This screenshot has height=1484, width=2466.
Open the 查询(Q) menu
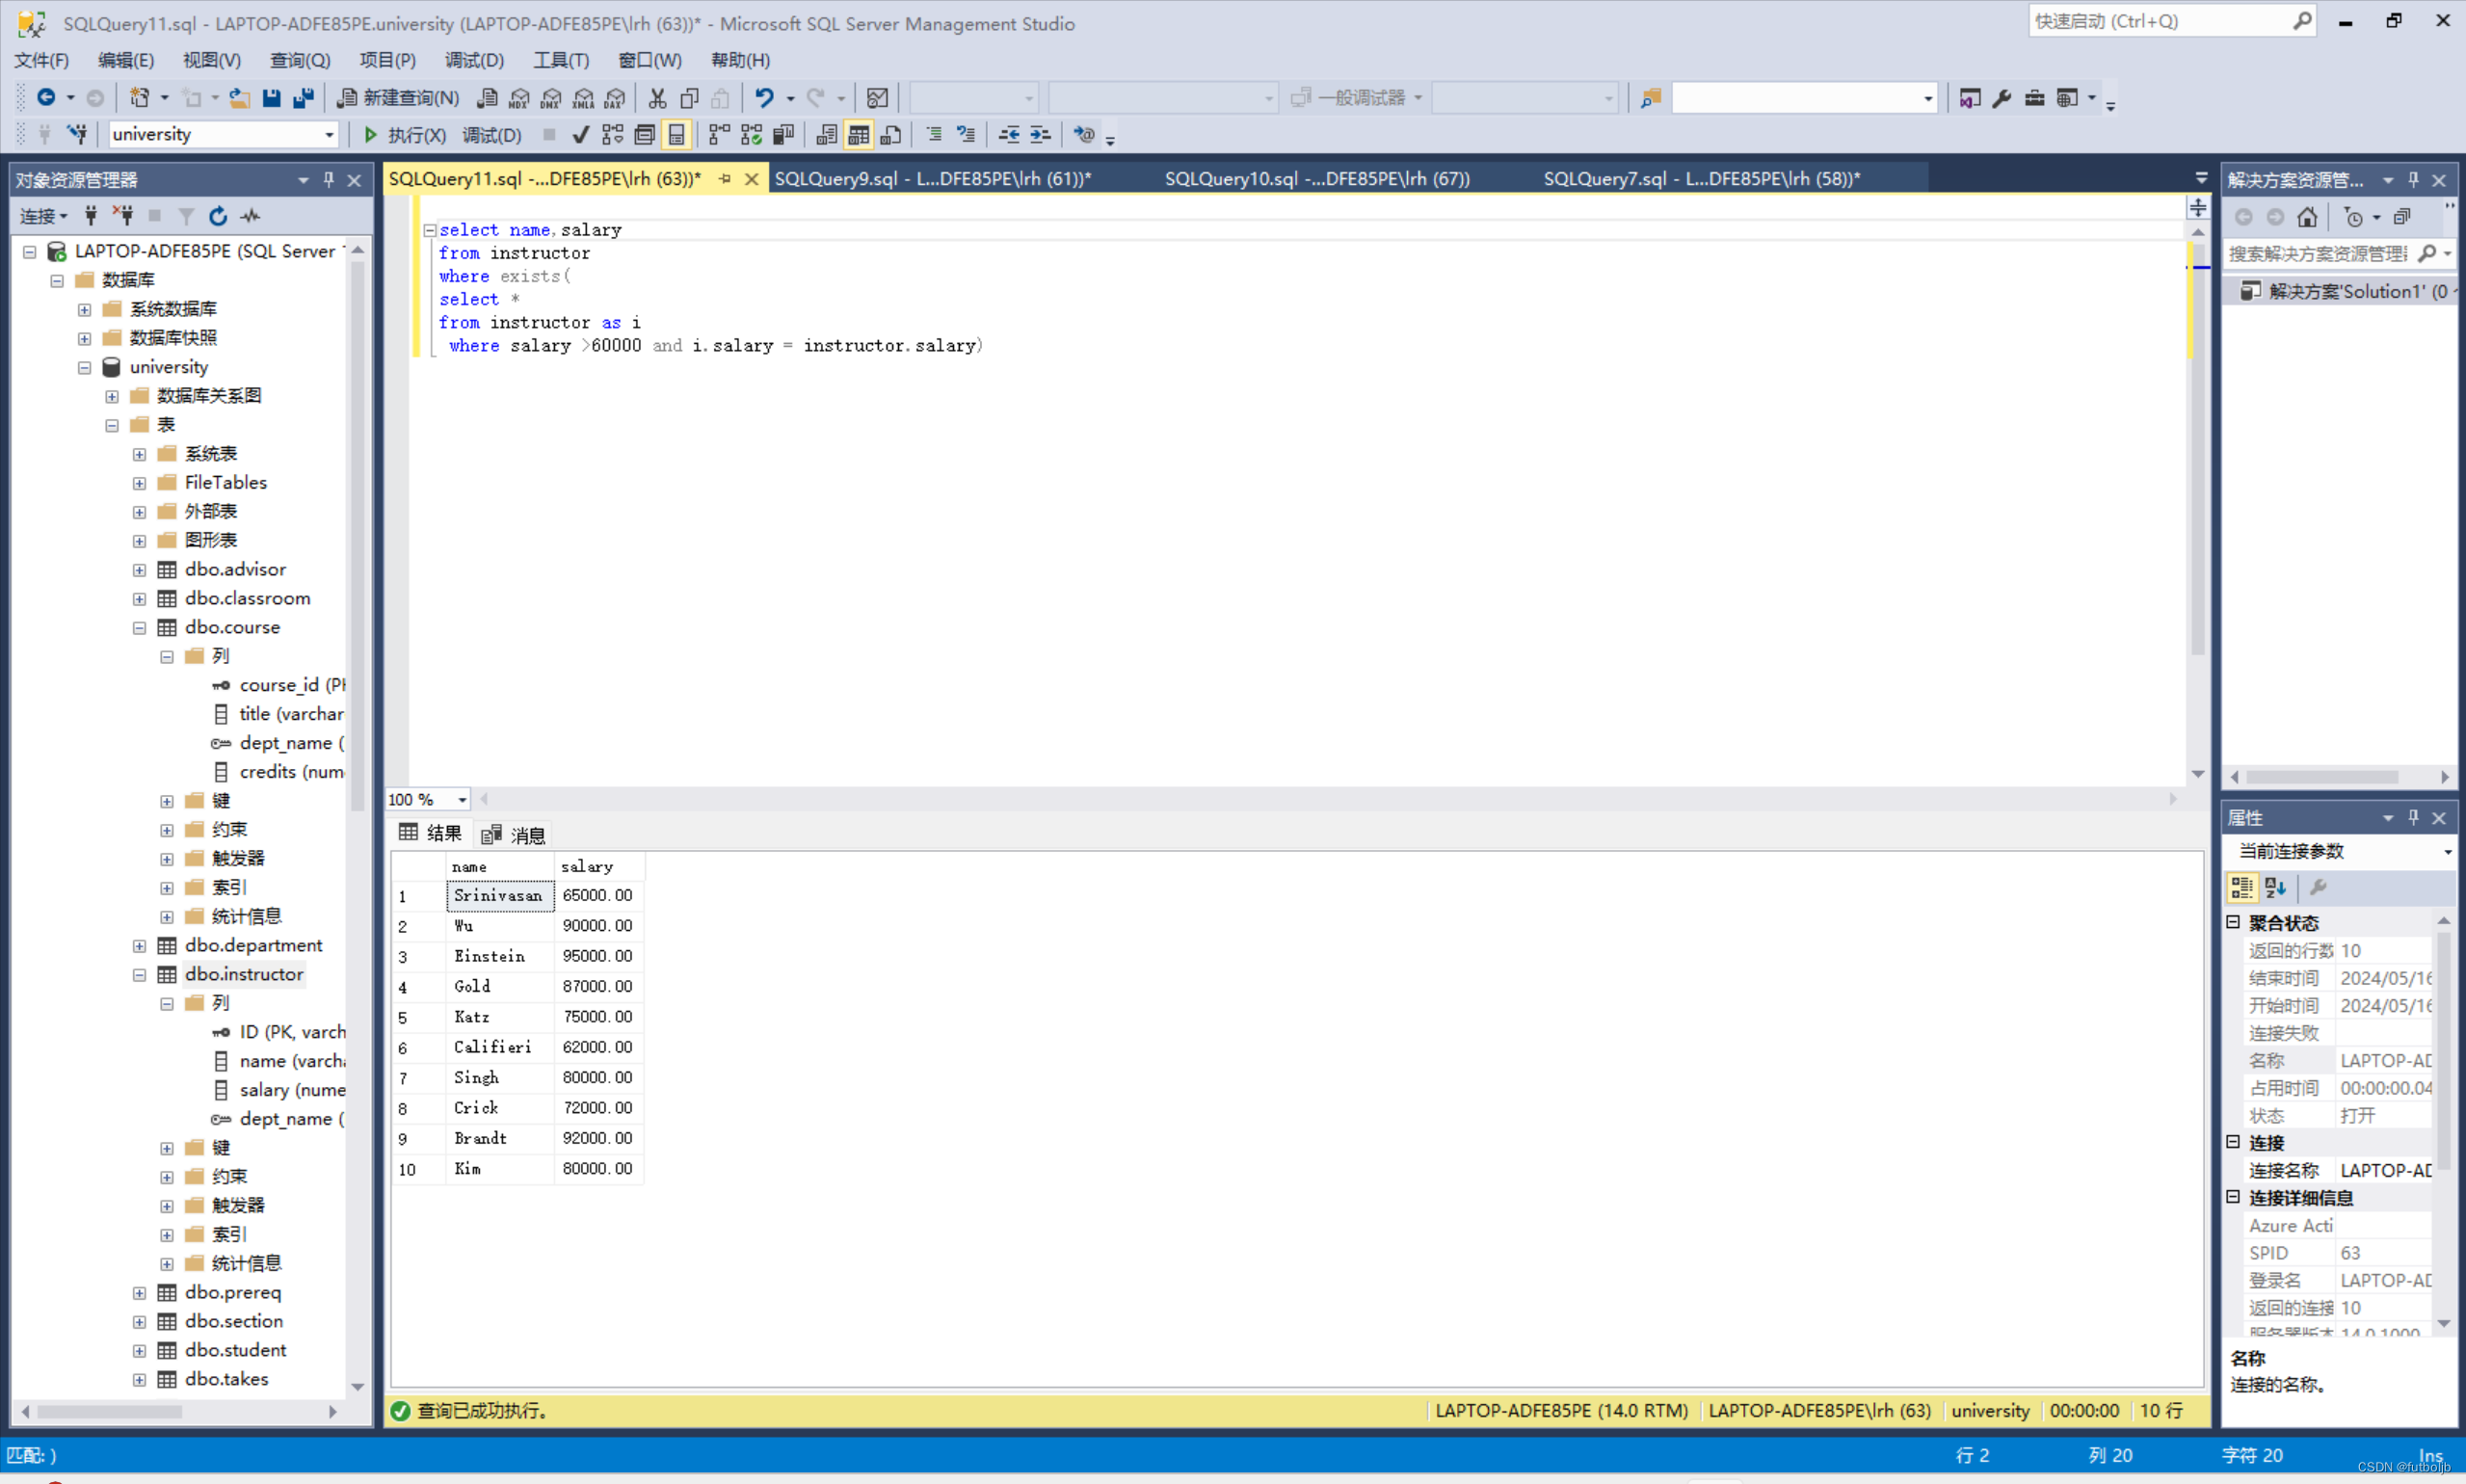click(x=298, y=60)
